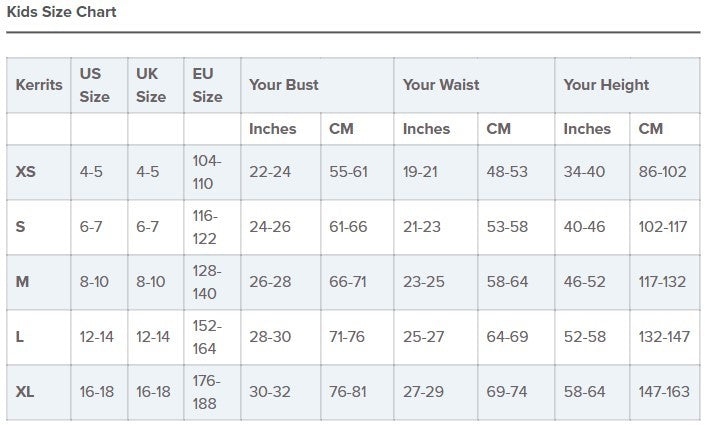The image size is (705, 425).
Task: Click the 'US Size' column header
Action: click(x=94, y=85)
